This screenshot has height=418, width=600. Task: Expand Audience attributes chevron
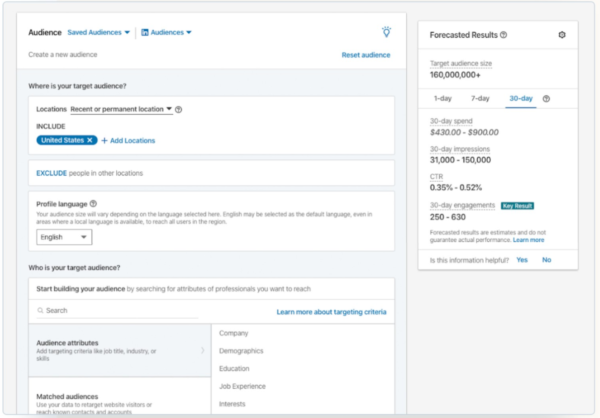tap(202, 350)
